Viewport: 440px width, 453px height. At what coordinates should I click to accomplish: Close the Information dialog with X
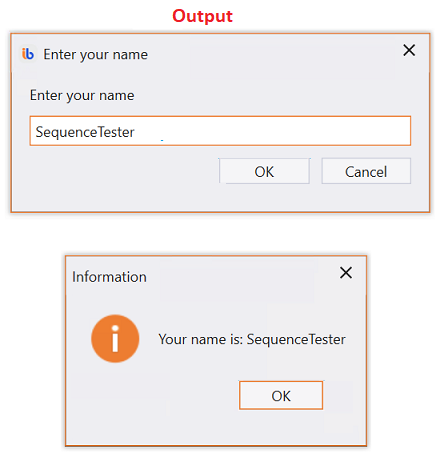tap(346, 273)
